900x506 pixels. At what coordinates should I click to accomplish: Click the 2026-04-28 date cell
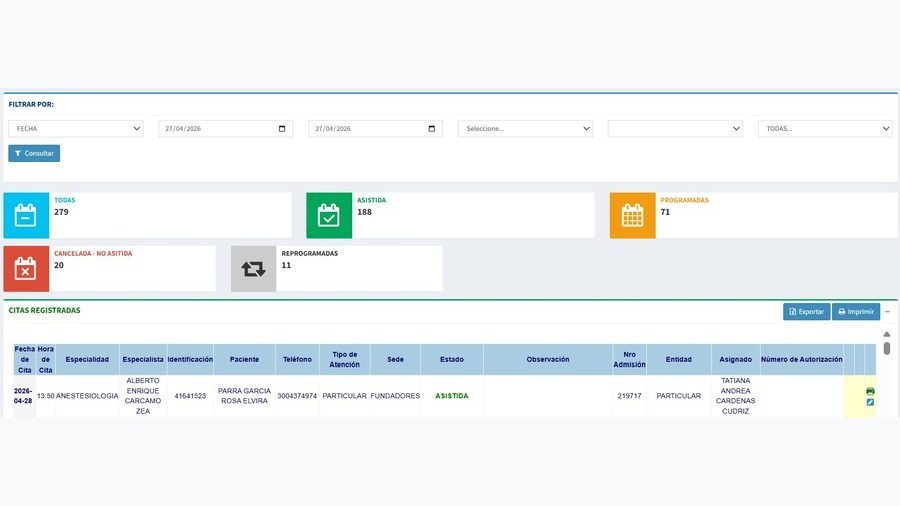[x=23, y=396]
